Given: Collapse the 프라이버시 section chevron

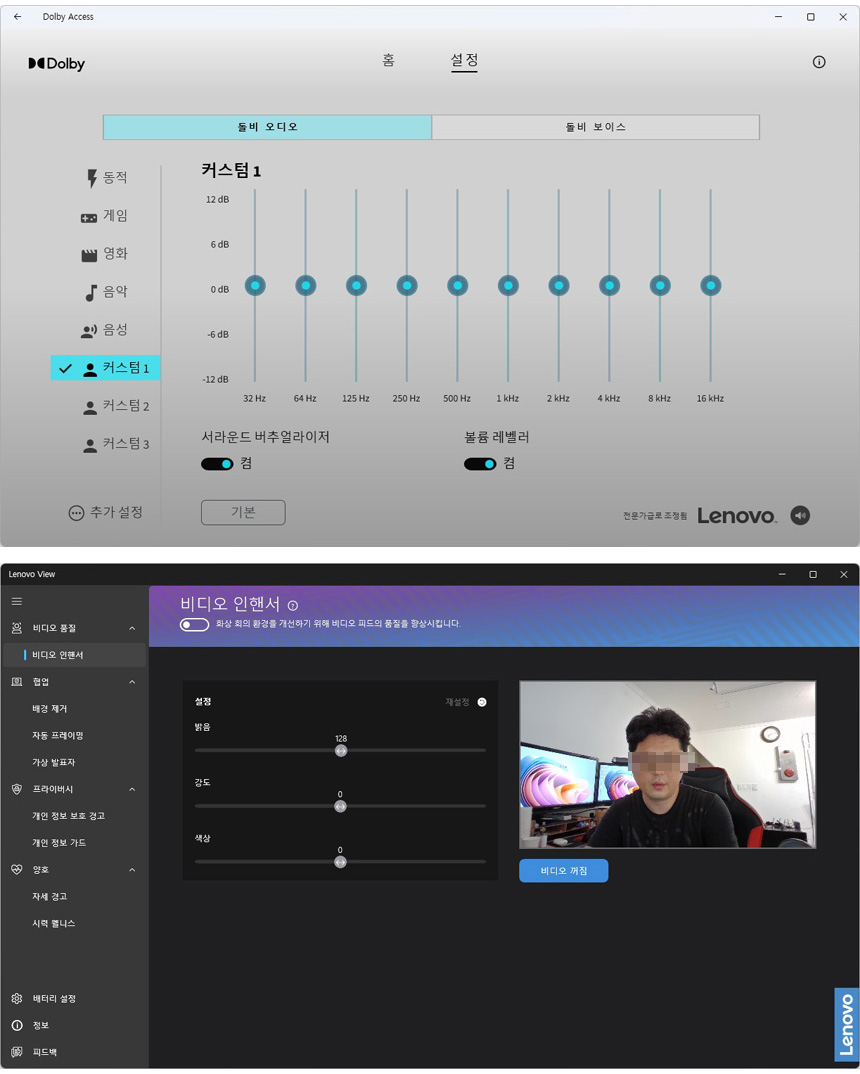Looking at the screenshot, I should (x=132, y=789).
